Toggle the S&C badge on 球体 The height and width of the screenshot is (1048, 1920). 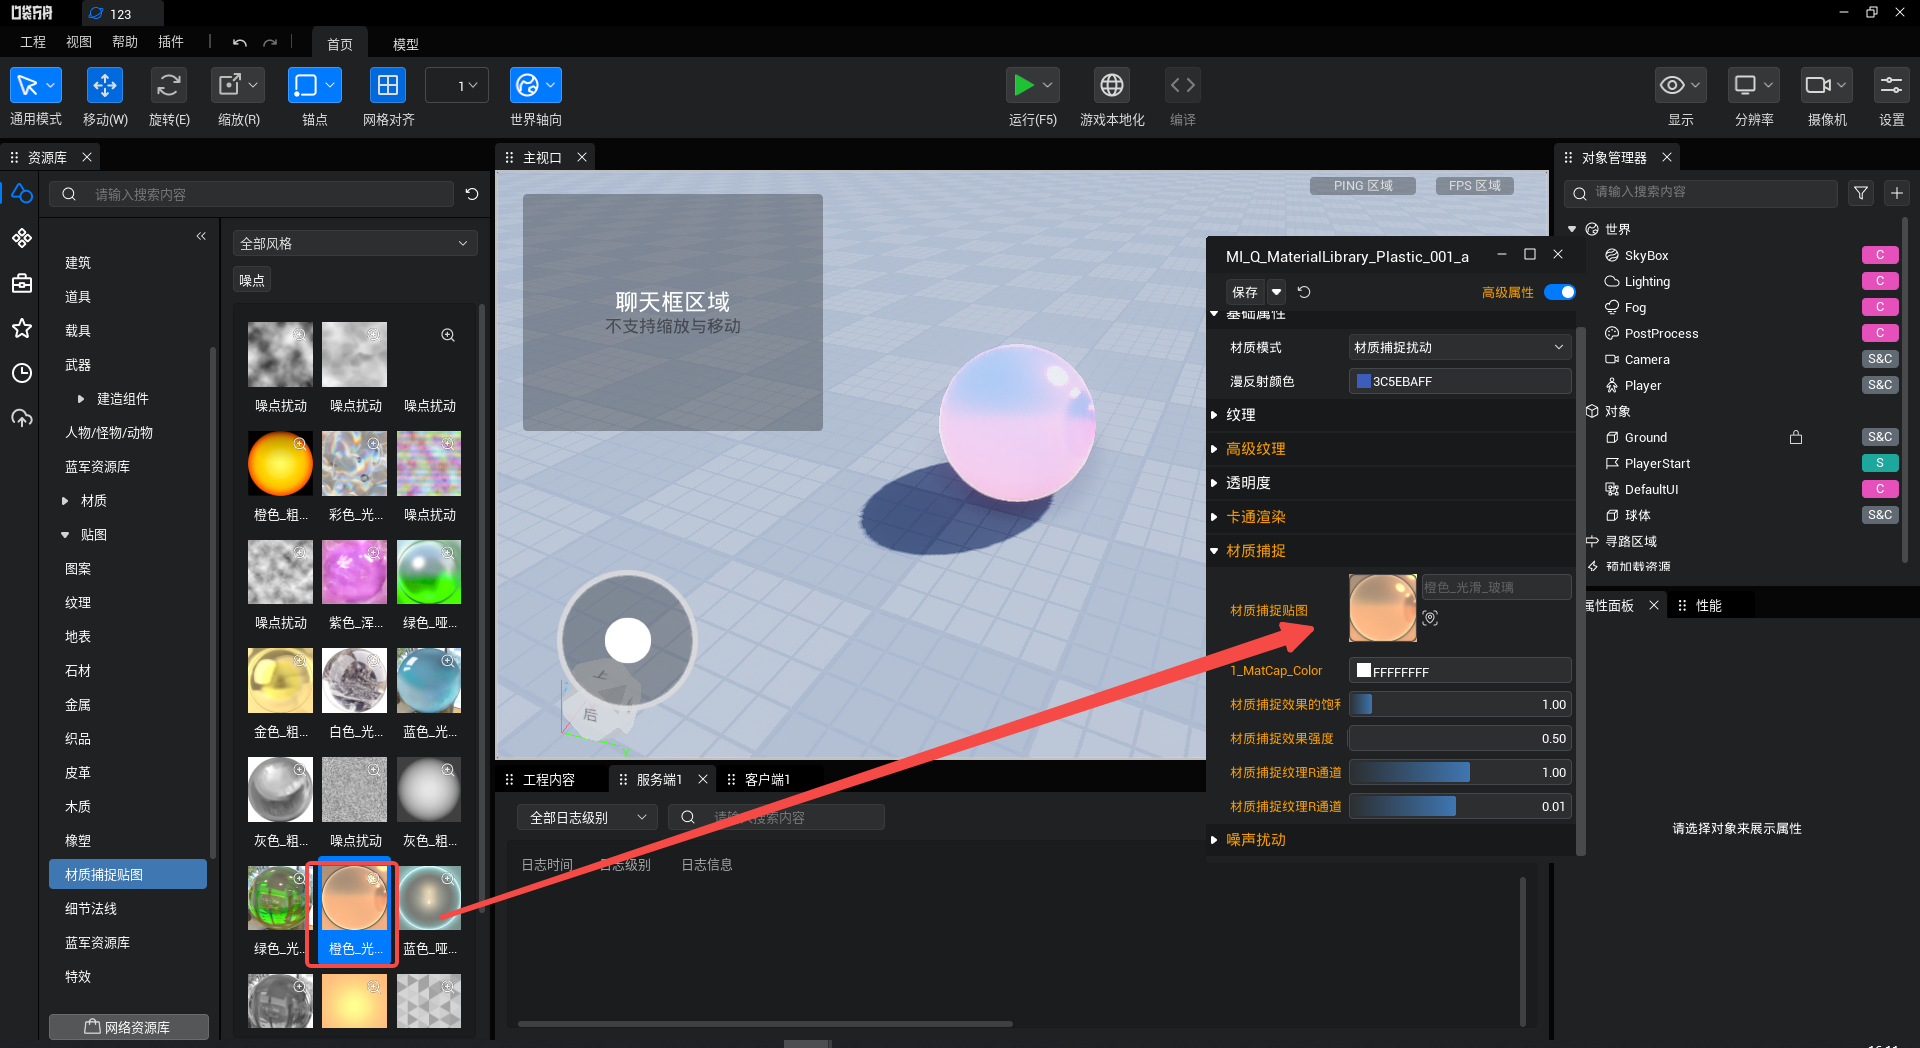[1880, 515]
